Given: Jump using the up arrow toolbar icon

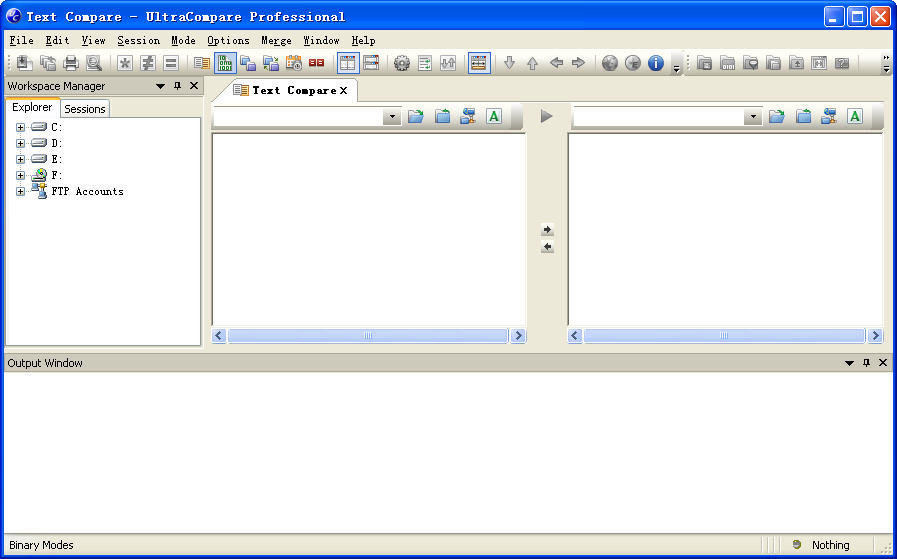Looking at the screenshot, I should pyautogui.click(x=532, y=63).
